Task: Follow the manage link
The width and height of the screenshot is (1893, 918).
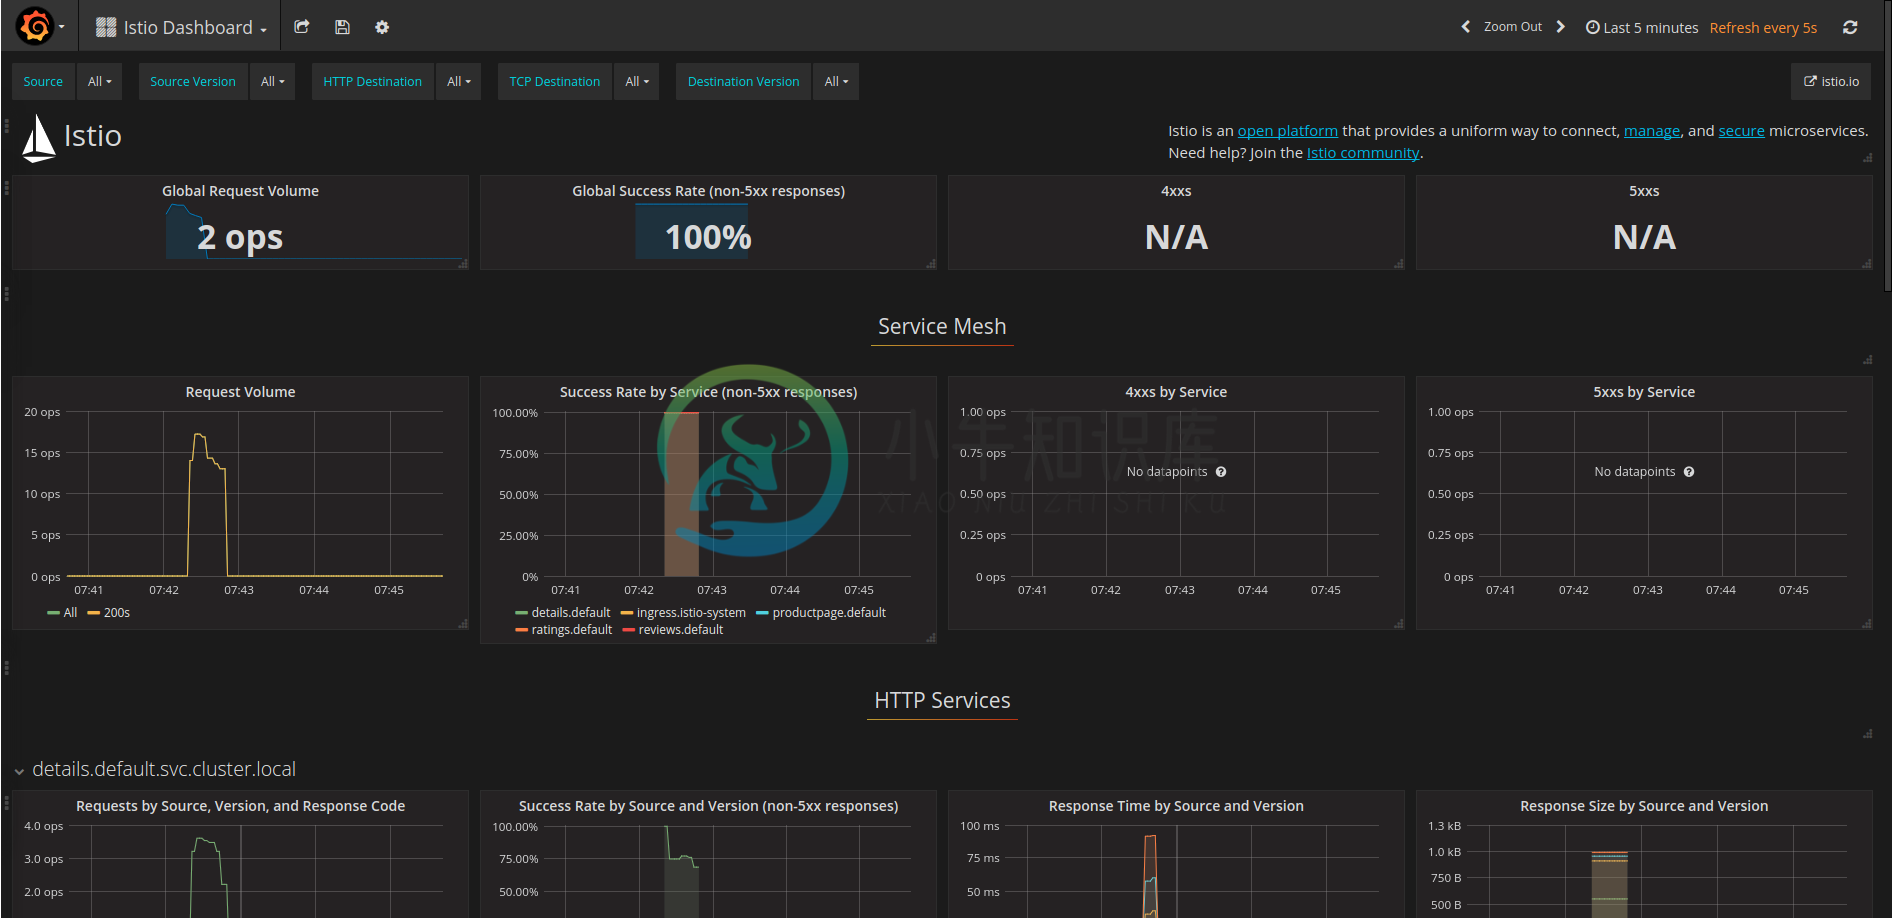Action: [x=1652, y=131]
